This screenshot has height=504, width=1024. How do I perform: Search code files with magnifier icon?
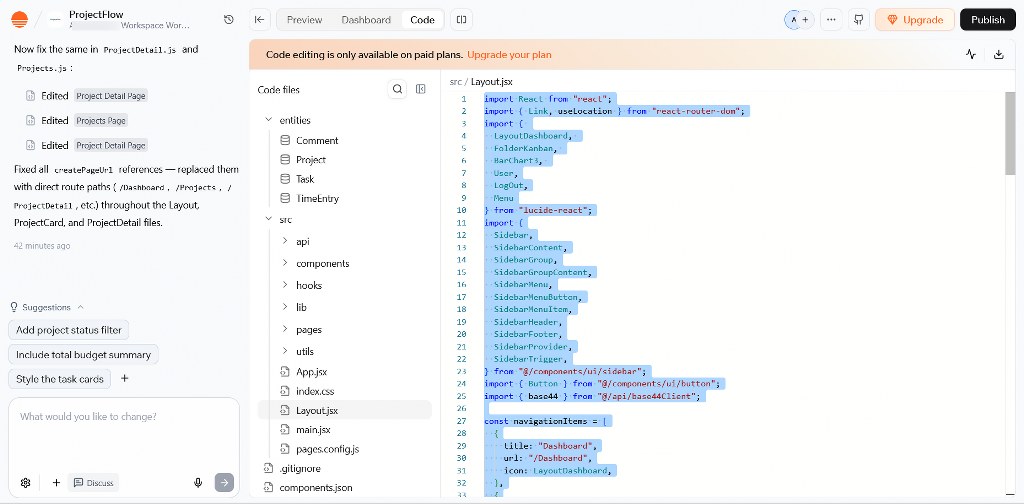(397, 89)
